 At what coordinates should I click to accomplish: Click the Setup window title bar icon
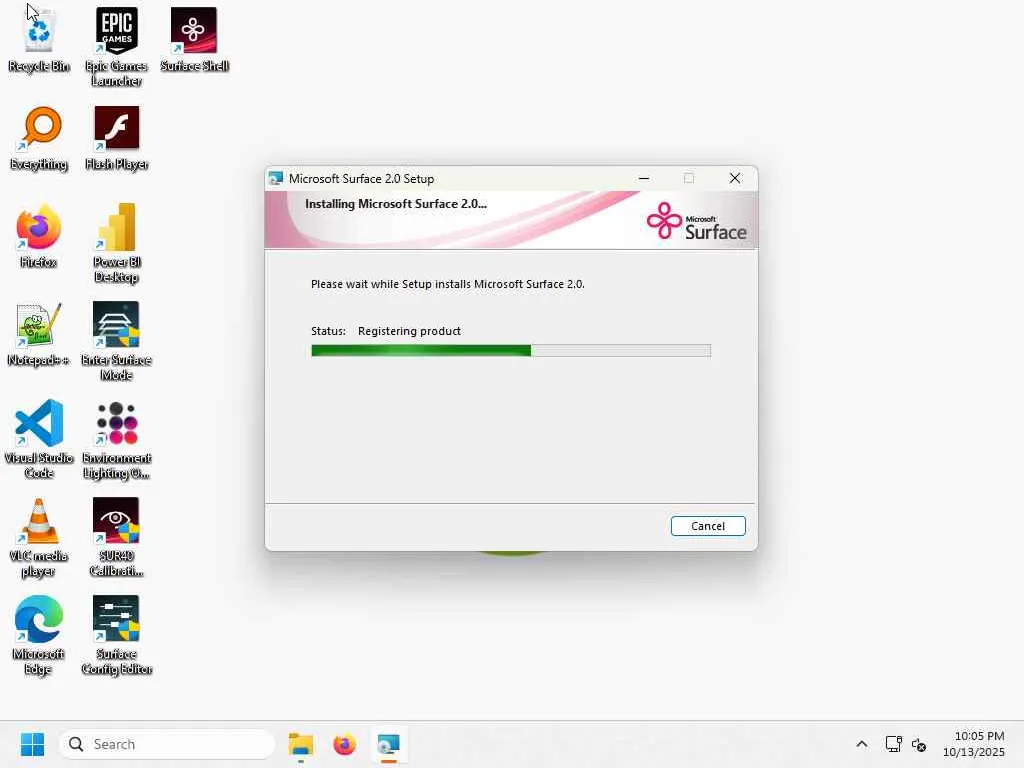coord(276,178)
